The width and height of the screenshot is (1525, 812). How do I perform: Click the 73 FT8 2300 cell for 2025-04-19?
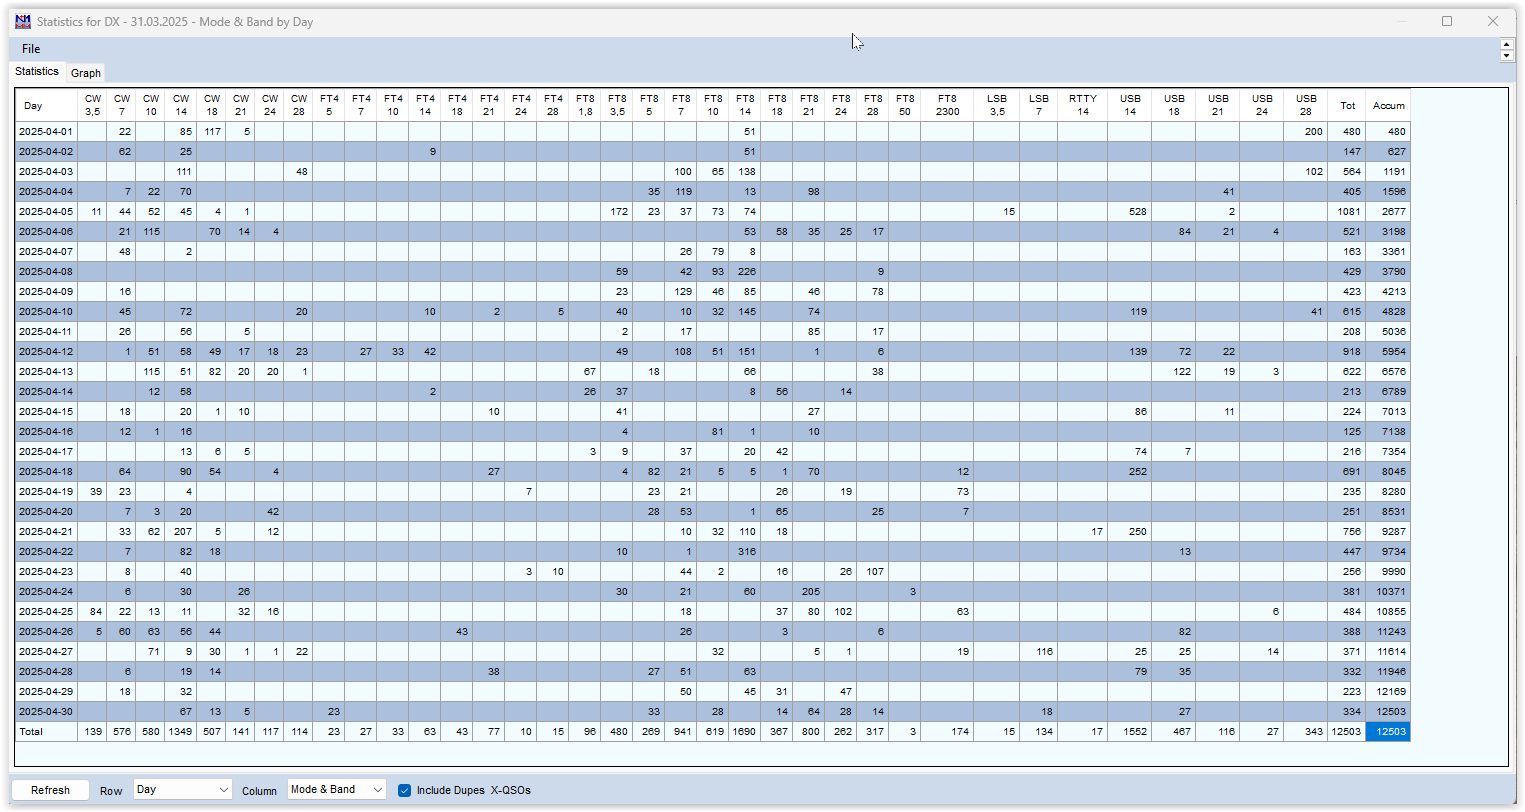click(947, 492)
